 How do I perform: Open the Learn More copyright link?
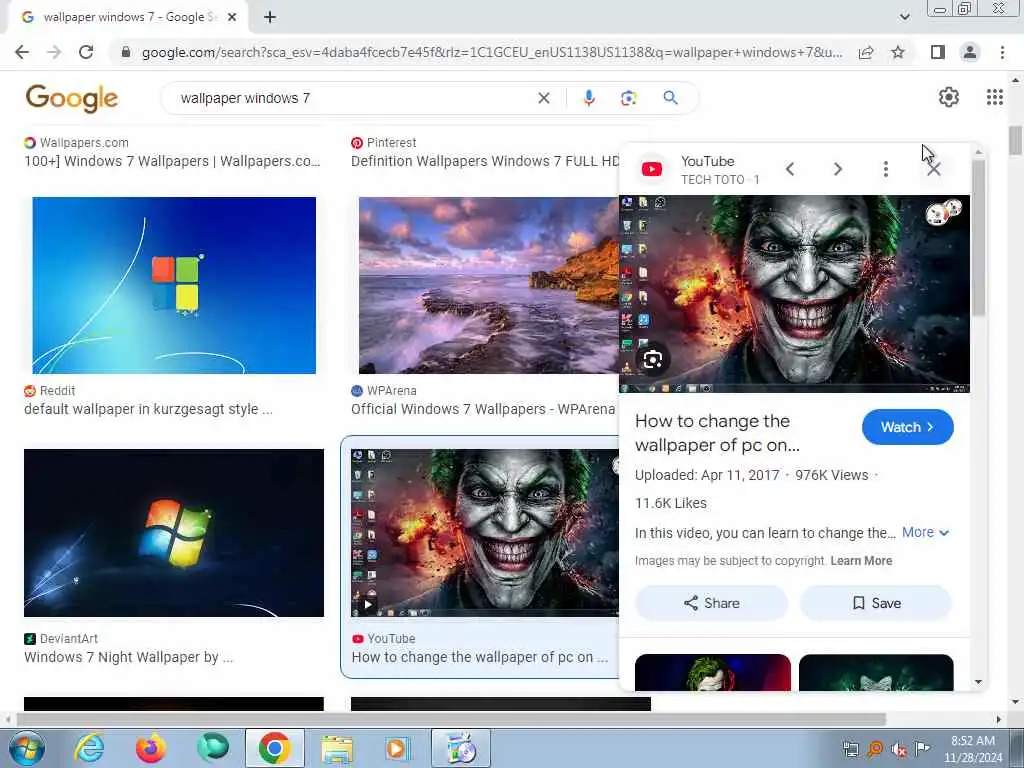(861, 560)
